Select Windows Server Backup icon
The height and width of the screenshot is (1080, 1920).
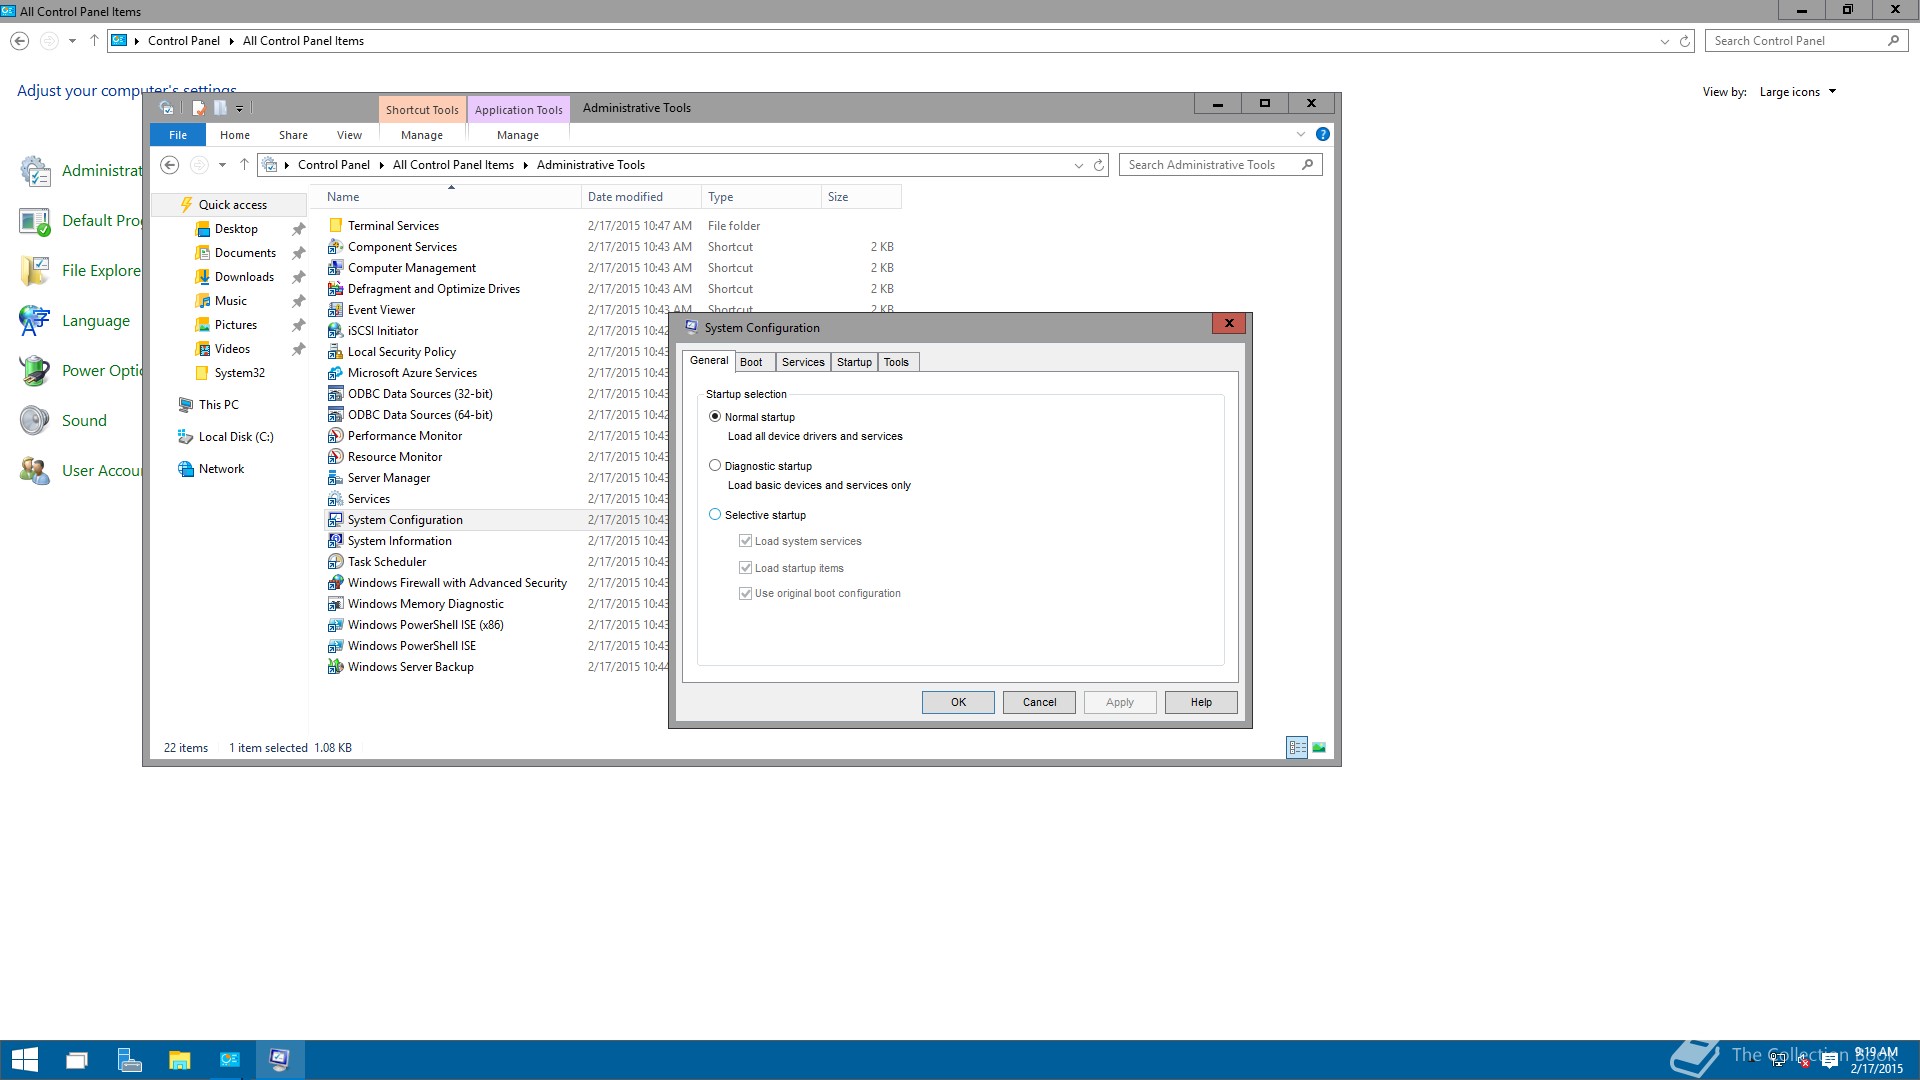click(x=336, y=667)
